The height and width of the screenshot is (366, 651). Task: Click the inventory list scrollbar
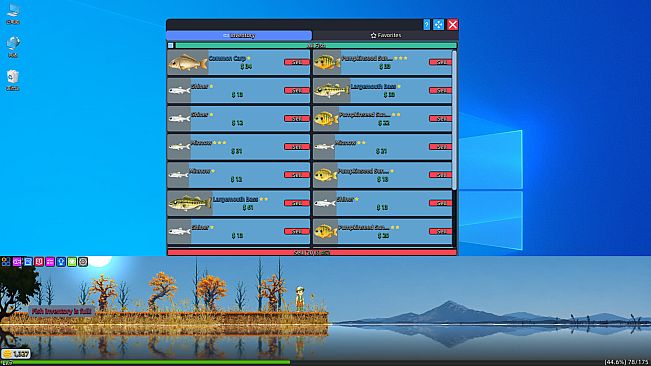455,120
